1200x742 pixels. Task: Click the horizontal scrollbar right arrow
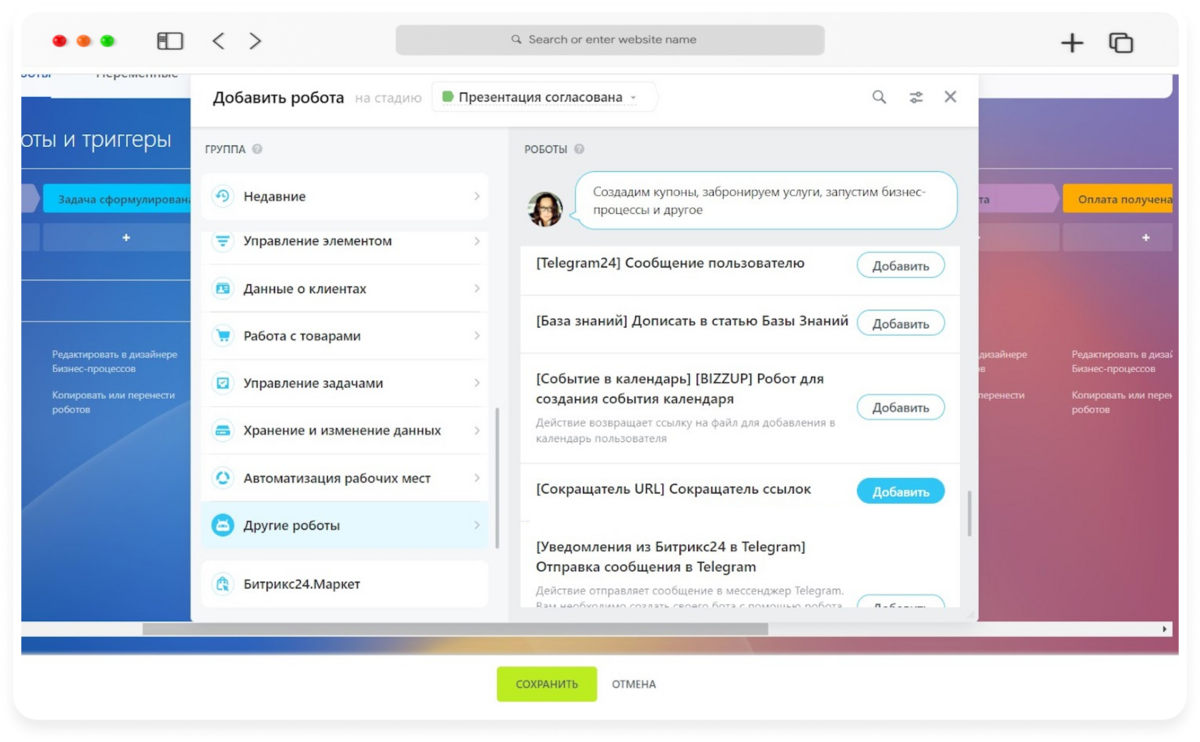click(1164, 629)
